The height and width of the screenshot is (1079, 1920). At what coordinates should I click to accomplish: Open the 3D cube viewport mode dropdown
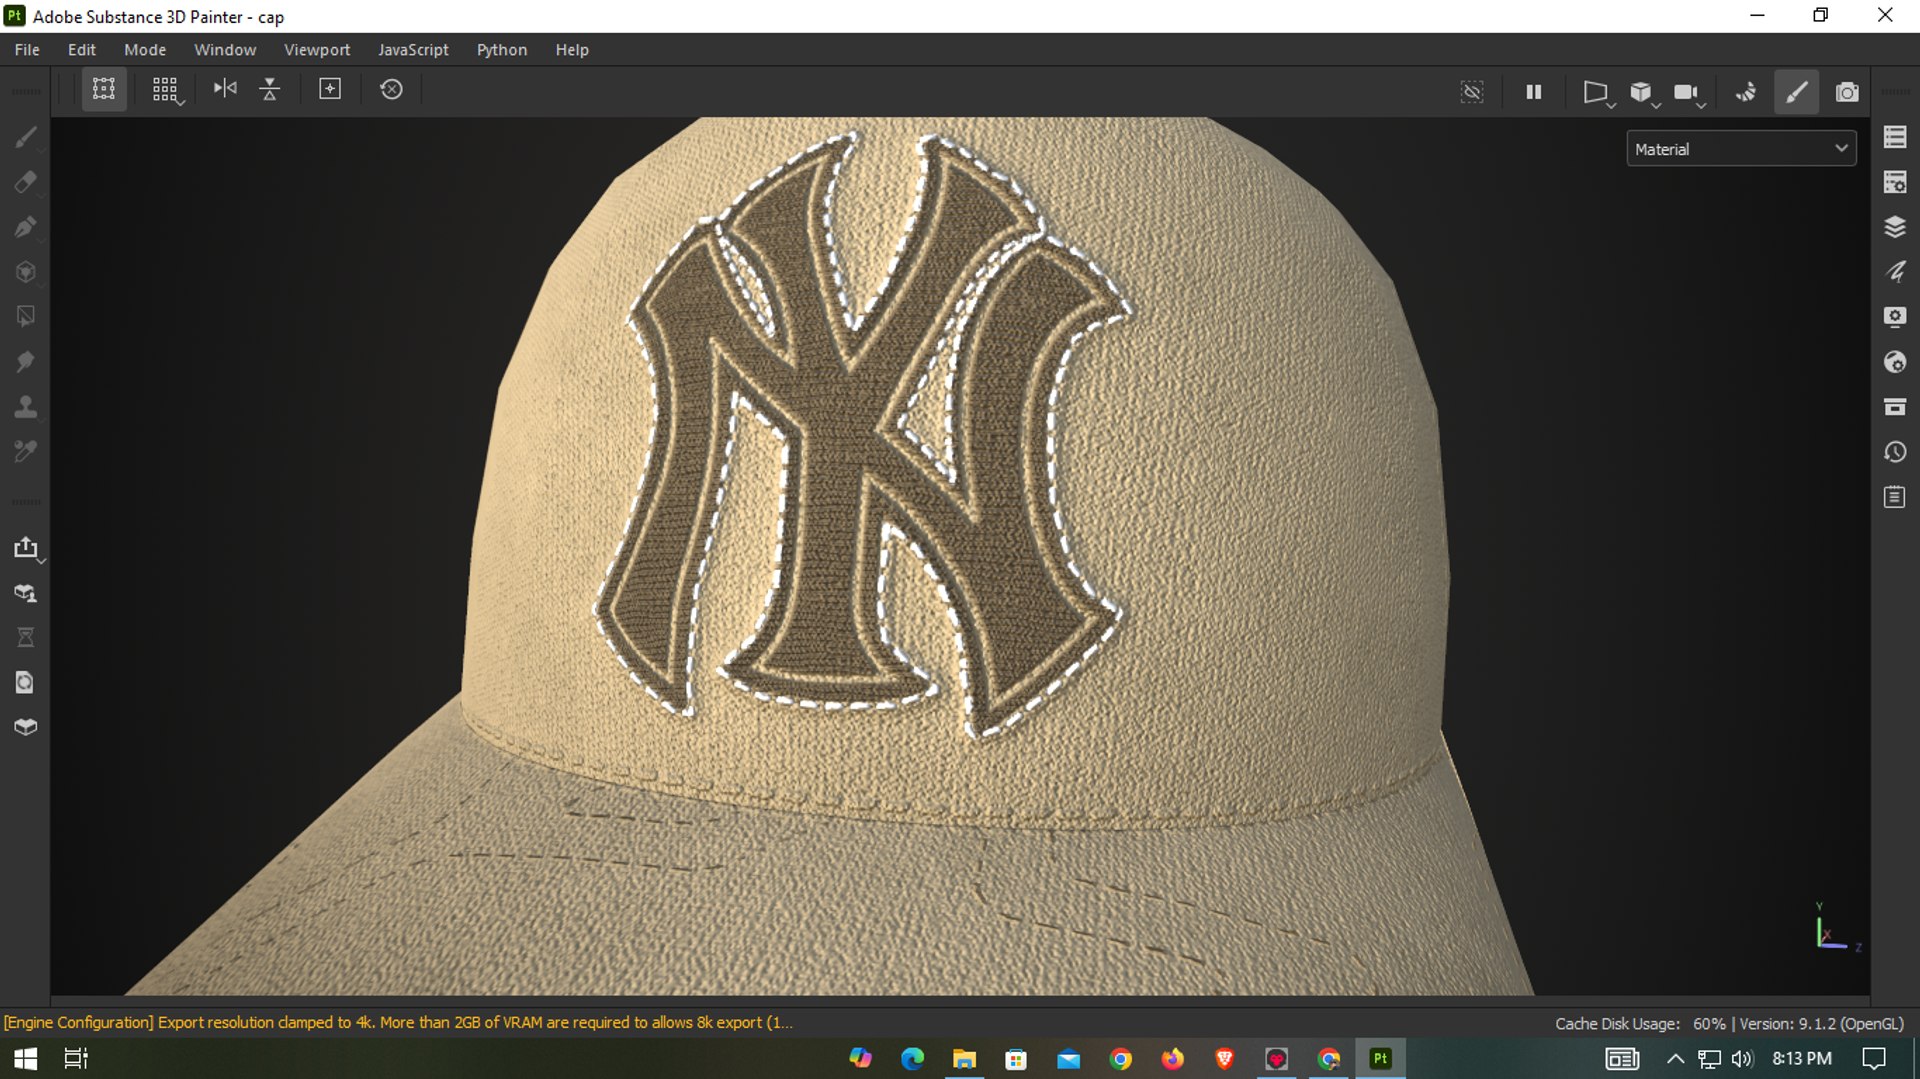click(x=1643, y=93)
